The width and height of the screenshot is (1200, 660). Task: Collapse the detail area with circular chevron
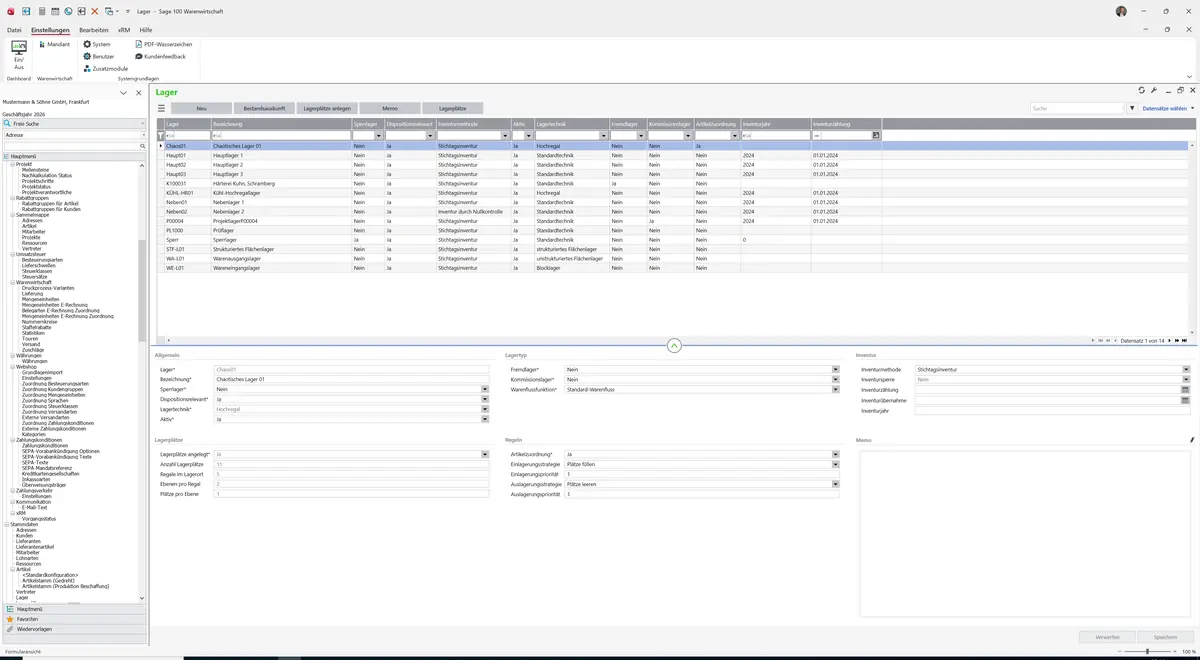tap(674, 345)
